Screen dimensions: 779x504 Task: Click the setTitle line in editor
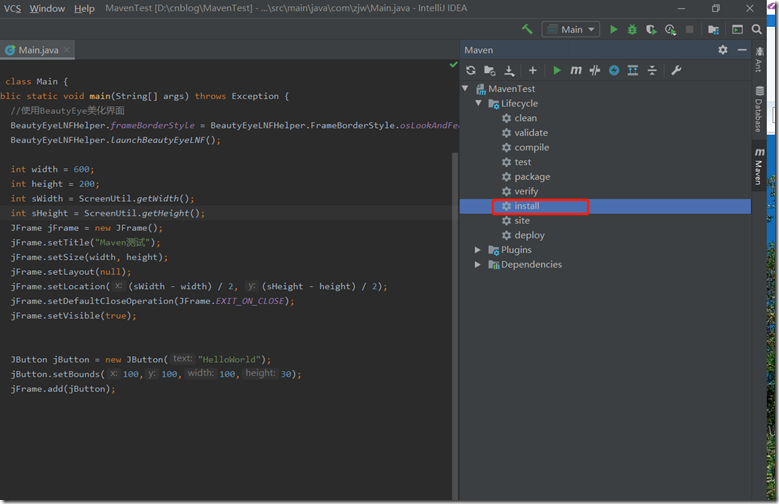[x=85, y=243]
